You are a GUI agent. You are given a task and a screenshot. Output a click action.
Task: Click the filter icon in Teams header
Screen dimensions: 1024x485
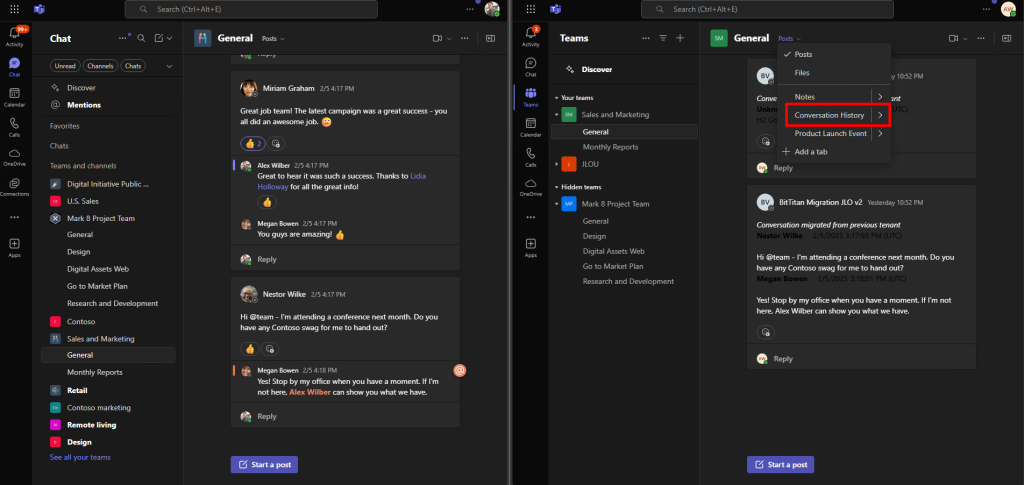tap(663, 39)
